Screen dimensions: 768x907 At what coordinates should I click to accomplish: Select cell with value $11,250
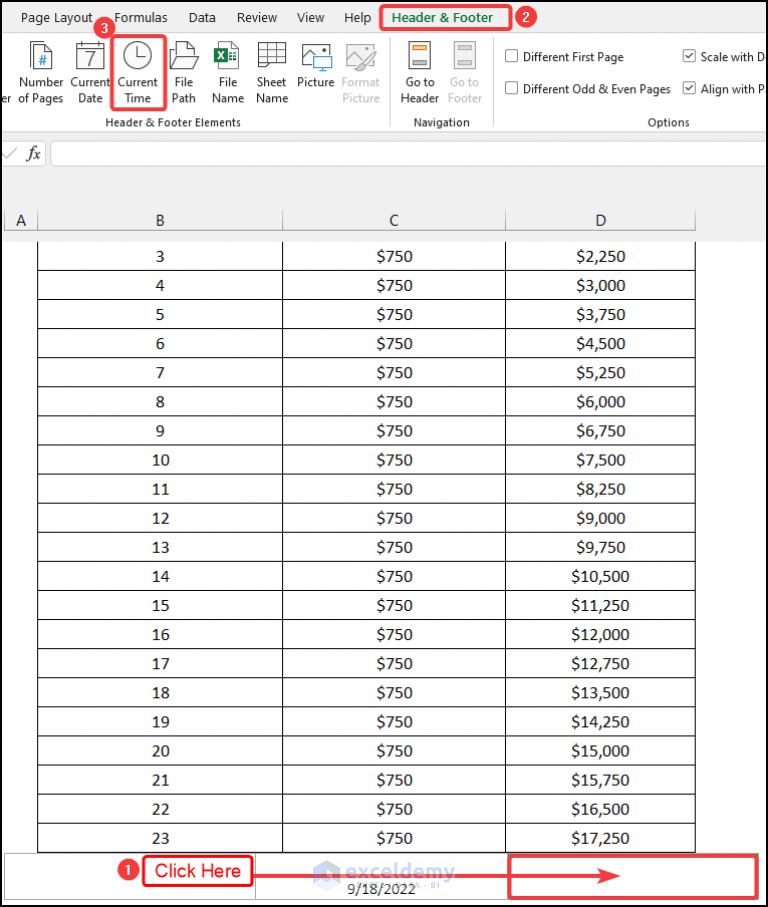(x=600, y=605)
